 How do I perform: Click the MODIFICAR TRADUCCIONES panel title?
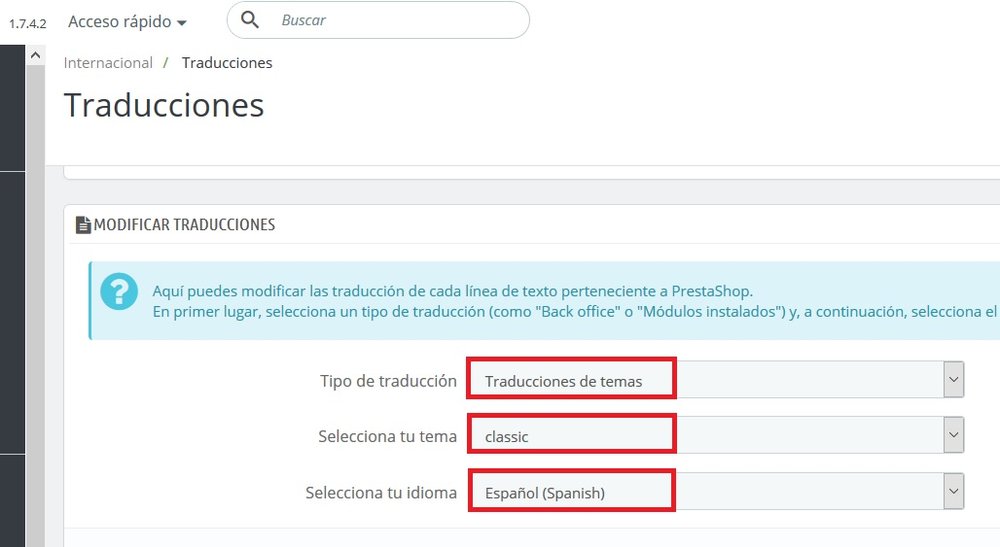coord(184,225)
